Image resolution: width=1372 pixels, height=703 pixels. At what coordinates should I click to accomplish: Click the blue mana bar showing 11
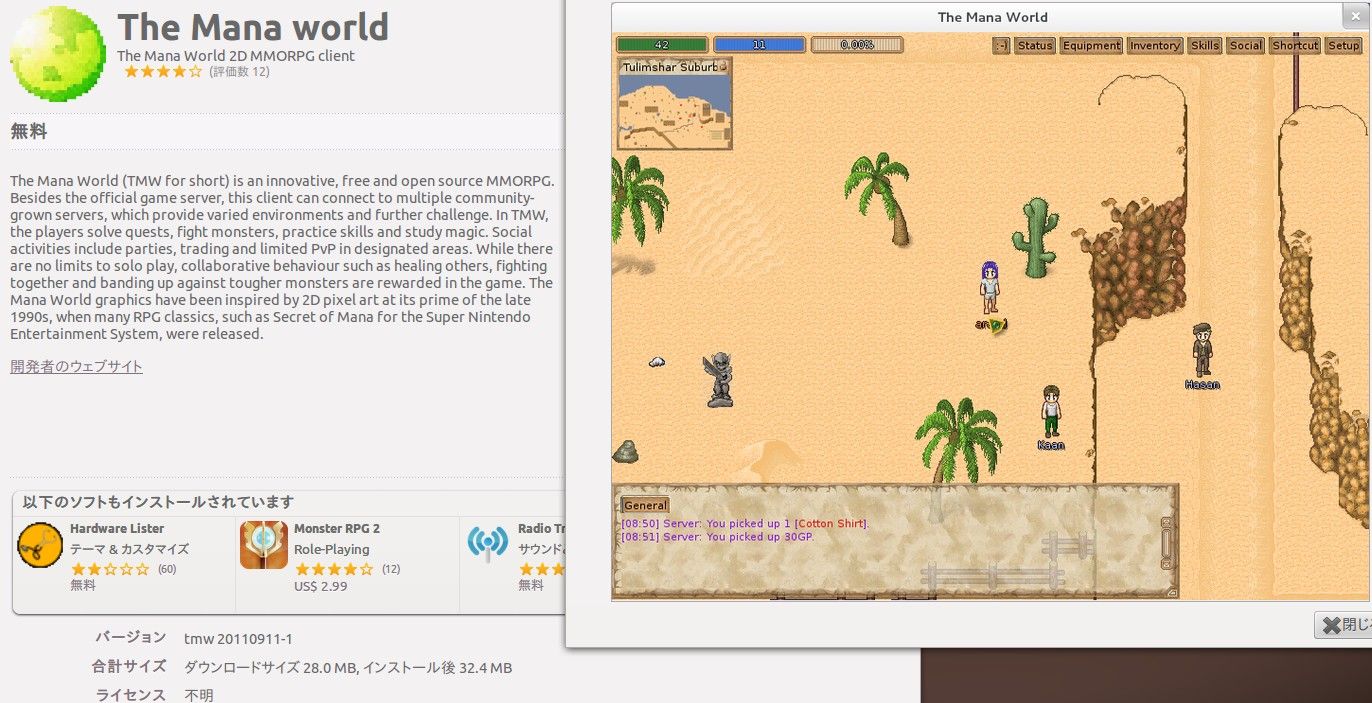point(759,45)
